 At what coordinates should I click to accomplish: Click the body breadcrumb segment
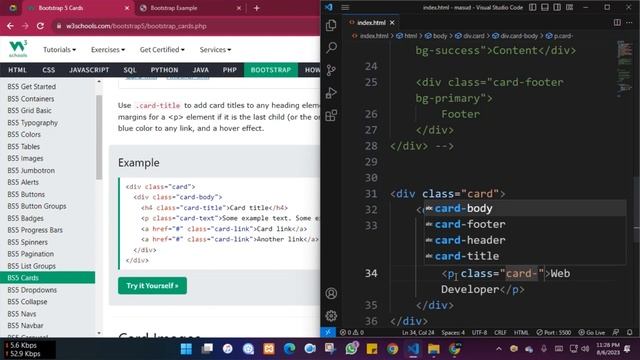pyautogui.click(x=436, y=36)
